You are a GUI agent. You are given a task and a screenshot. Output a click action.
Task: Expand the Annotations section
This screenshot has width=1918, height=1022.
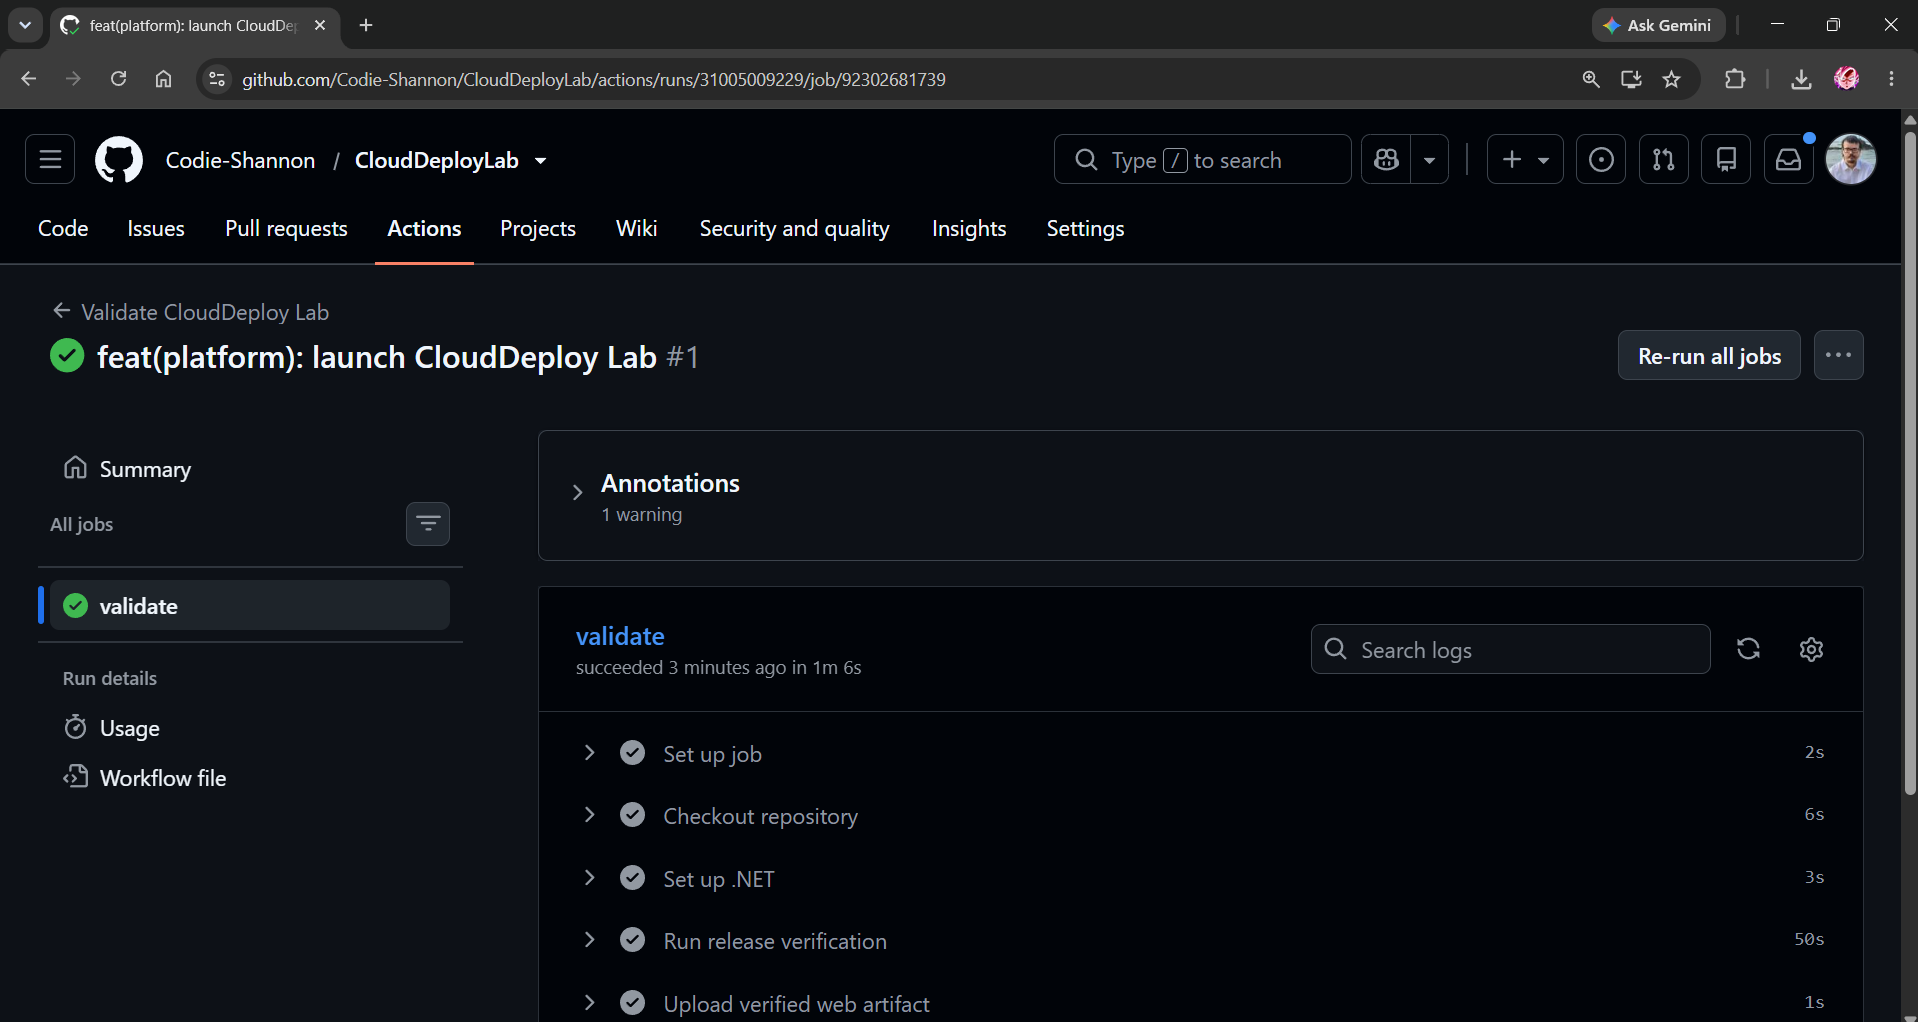click(577, 492)
